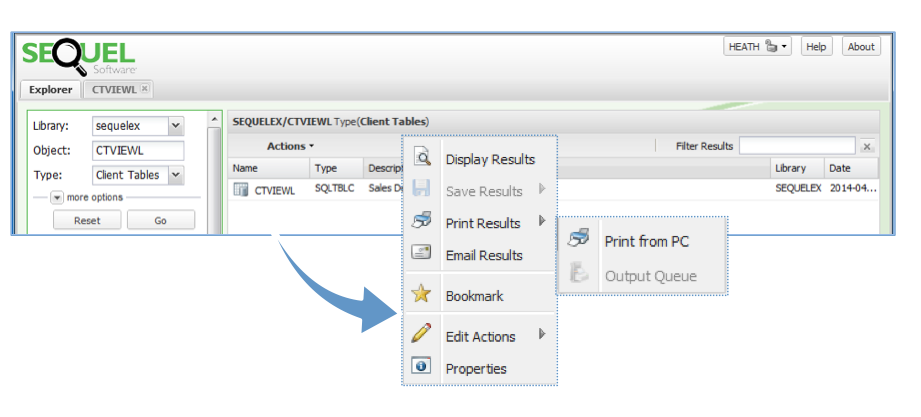Click the Bookmark star icon
Image resolution: width=921 pixels, height=417 pixels.
422,294
